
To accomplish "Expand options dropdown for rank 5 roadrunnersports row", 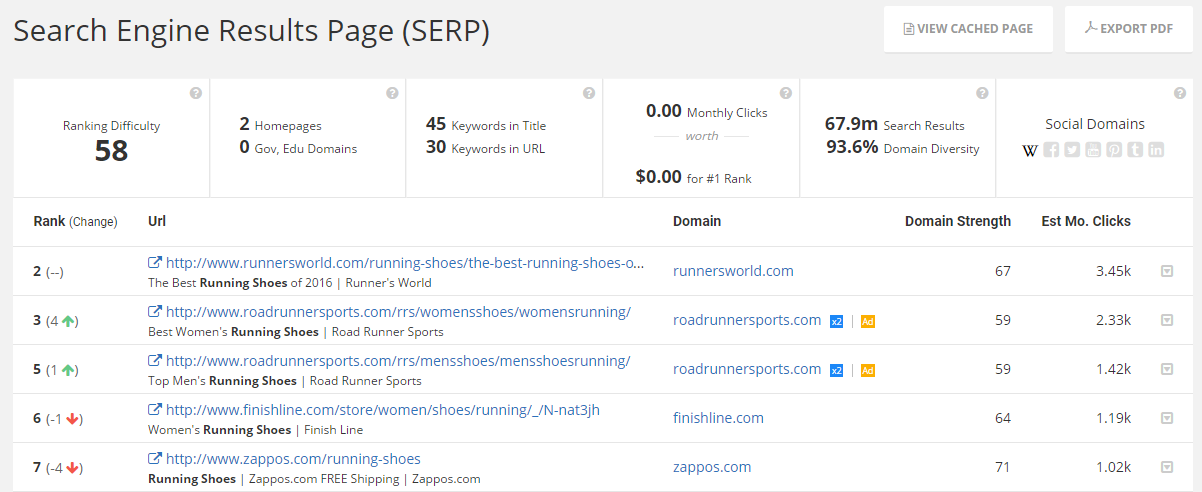I will pyautogui.click(x=1166, y=369).
